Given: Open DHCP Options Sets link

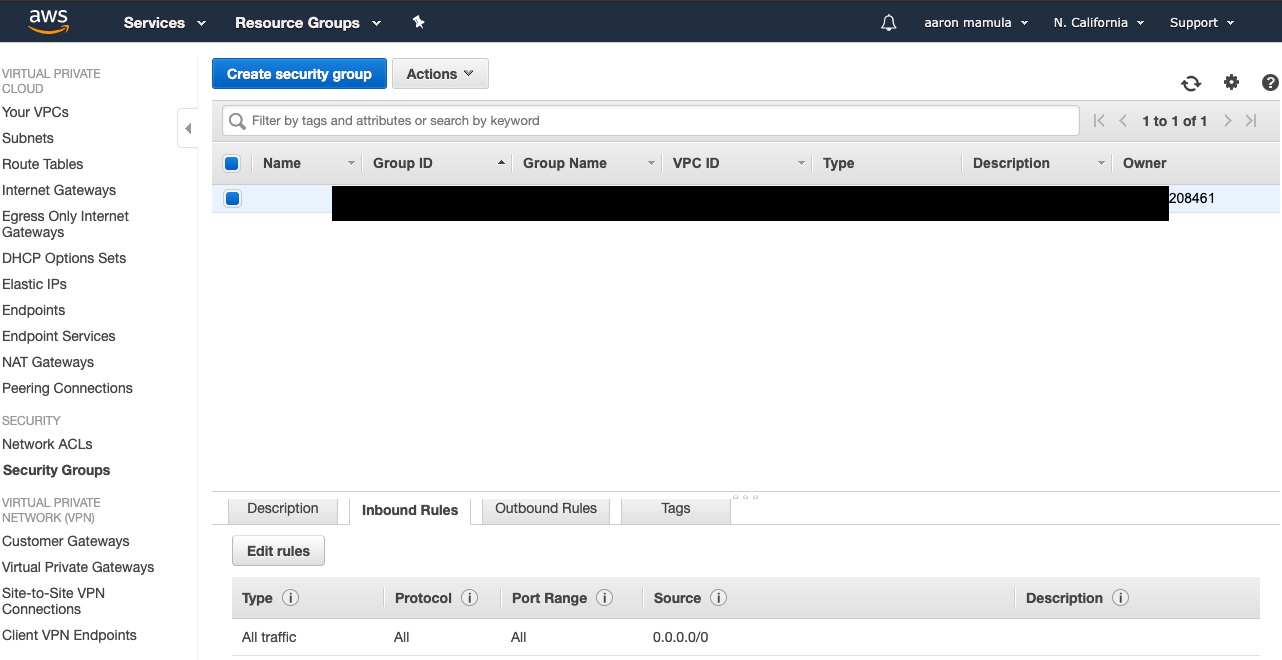Looking at the screenshot, I should [64, 258].
